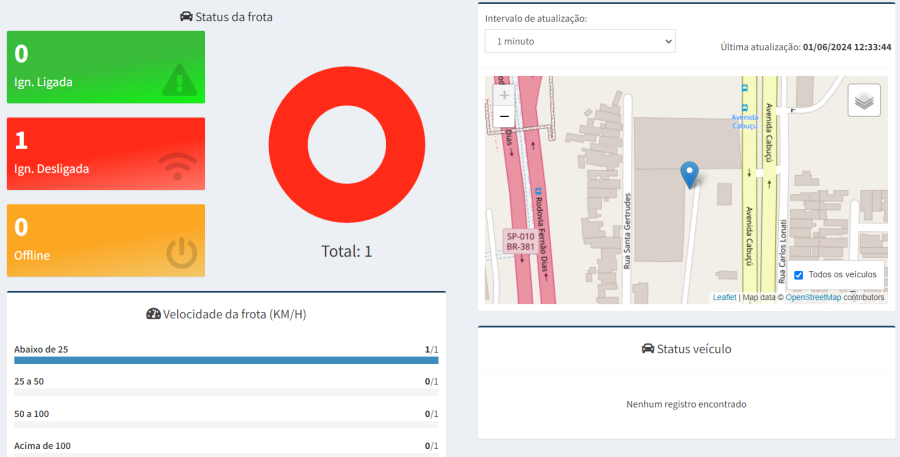Click the car icon beside Status veículo
Image resolution: width=900 pixels, height=457 pixels.
(647, 349)
